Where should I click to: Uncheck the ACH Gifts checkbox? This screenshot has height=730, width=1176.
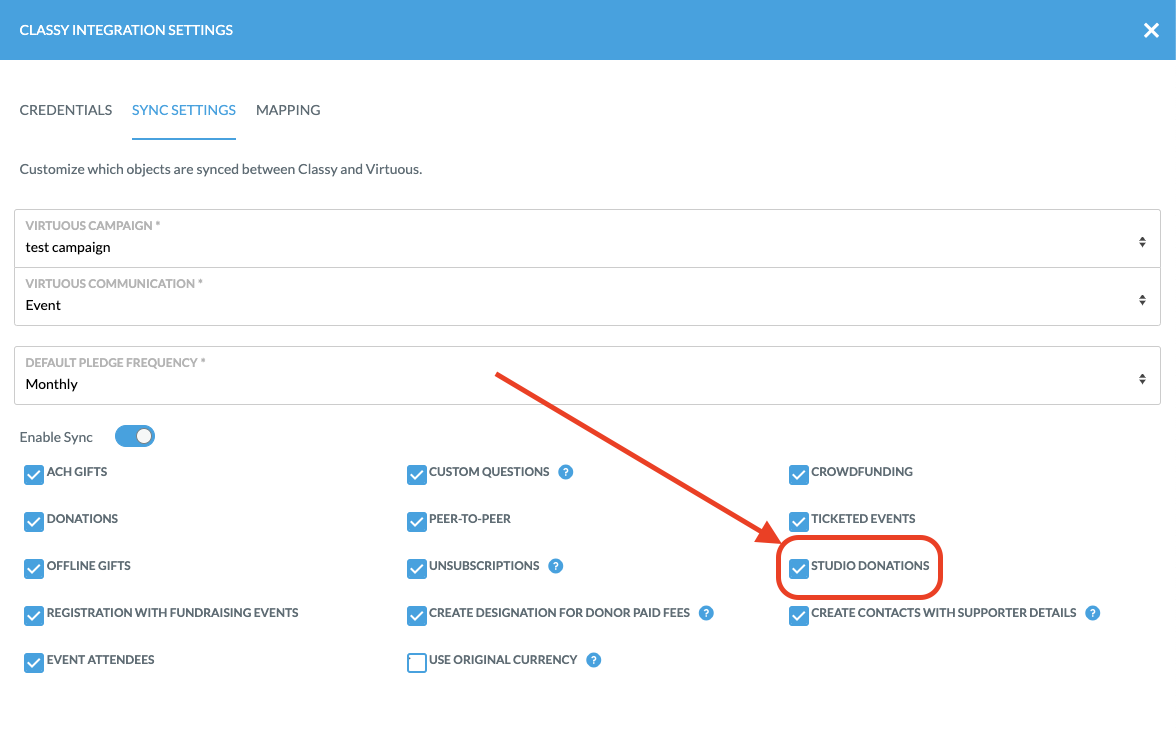coord(34,474)
